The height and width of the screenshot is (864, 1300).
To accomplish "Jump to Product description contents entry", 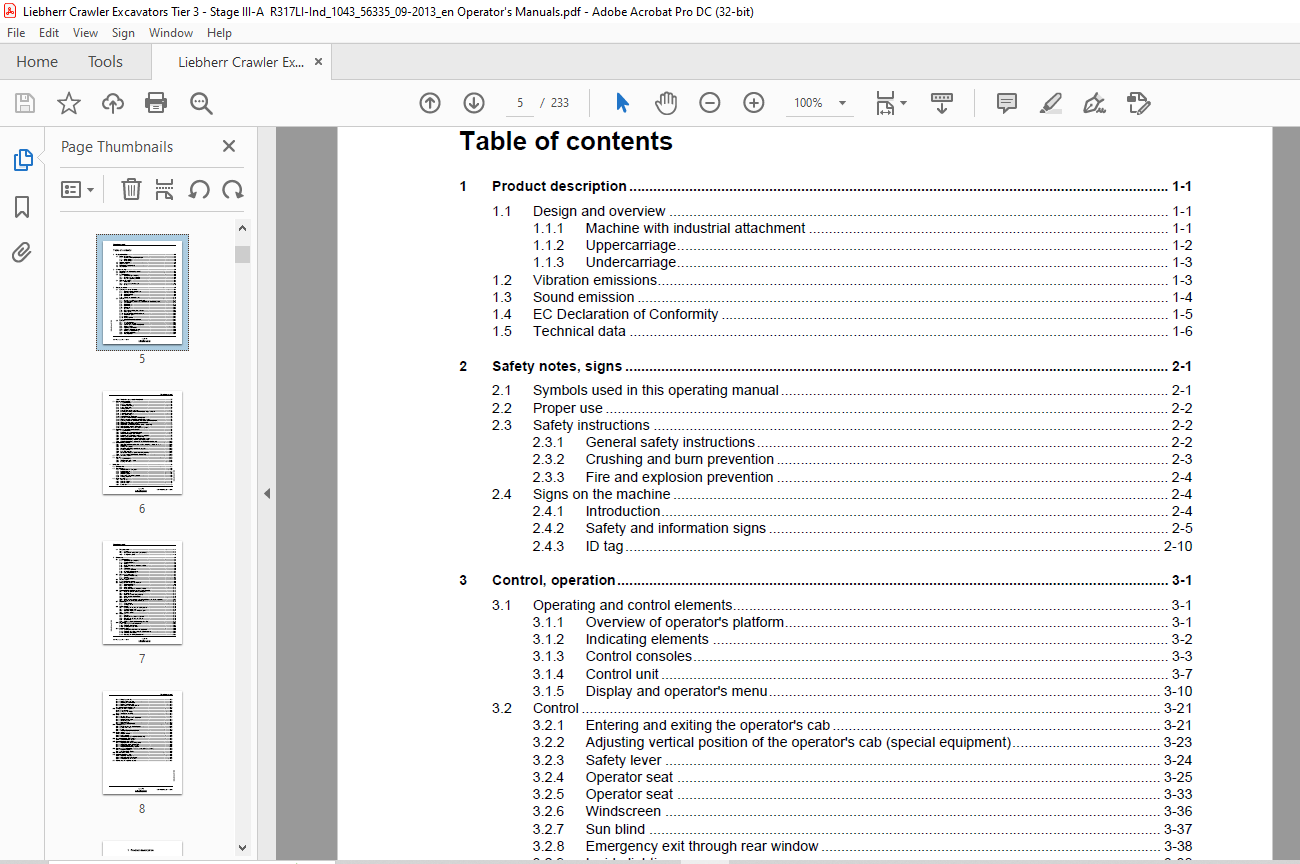I will point(825,186).
